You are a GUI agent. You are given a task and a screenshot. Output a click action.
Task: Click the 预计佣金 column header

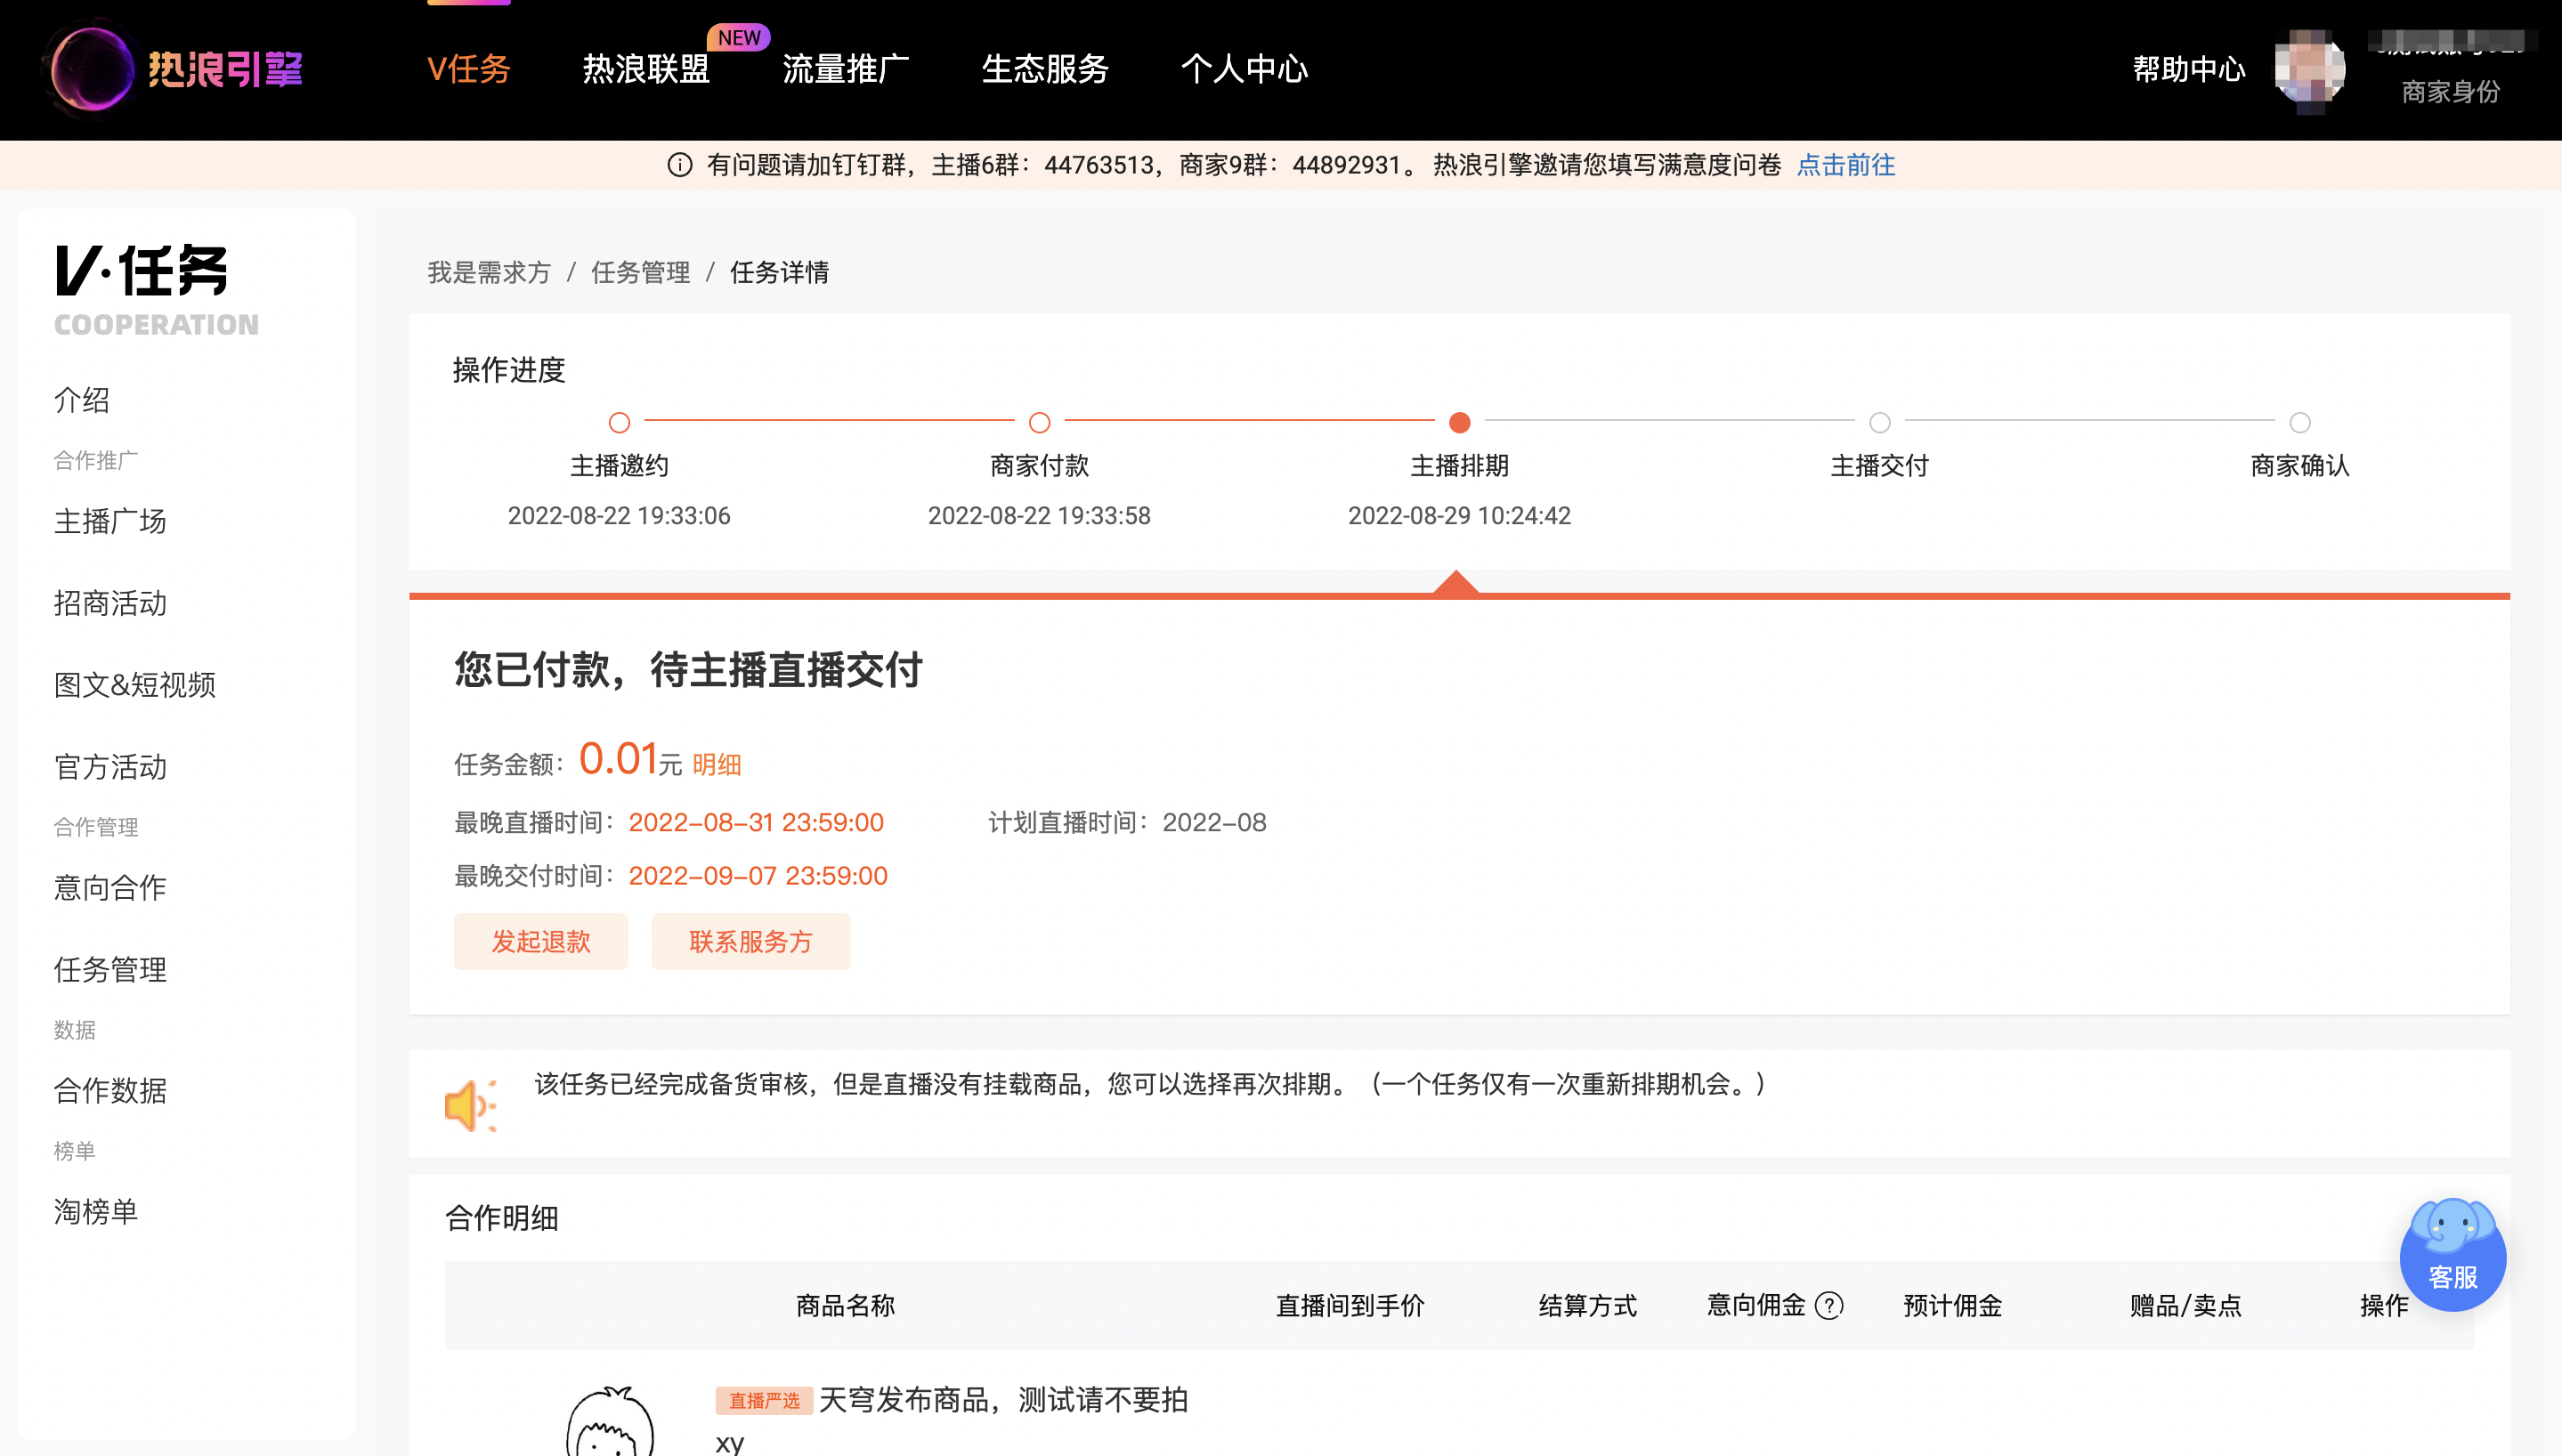(1952, 1306)
